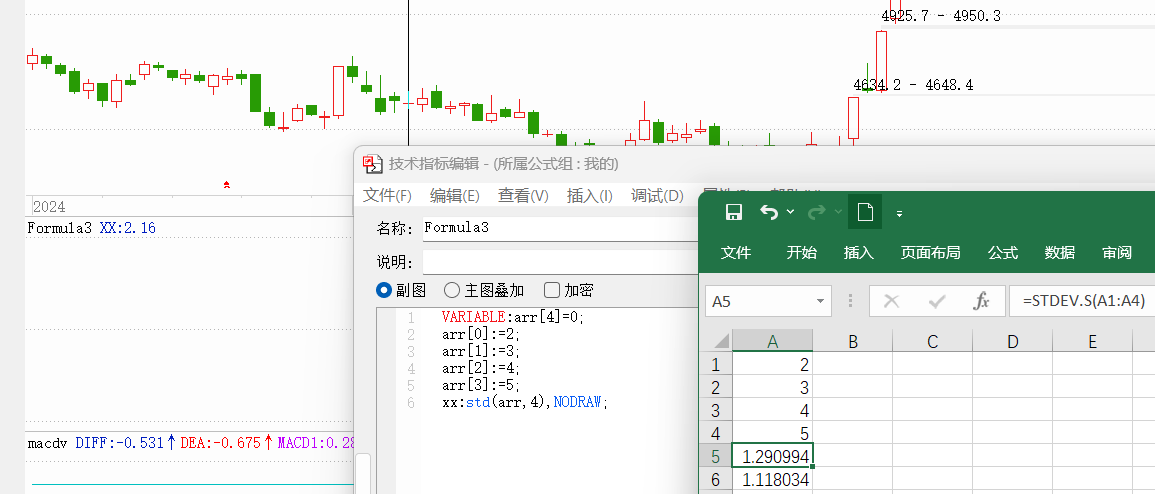1155x494 pixels.
Task: Select row 3 header
Action: tap(715, 410)
